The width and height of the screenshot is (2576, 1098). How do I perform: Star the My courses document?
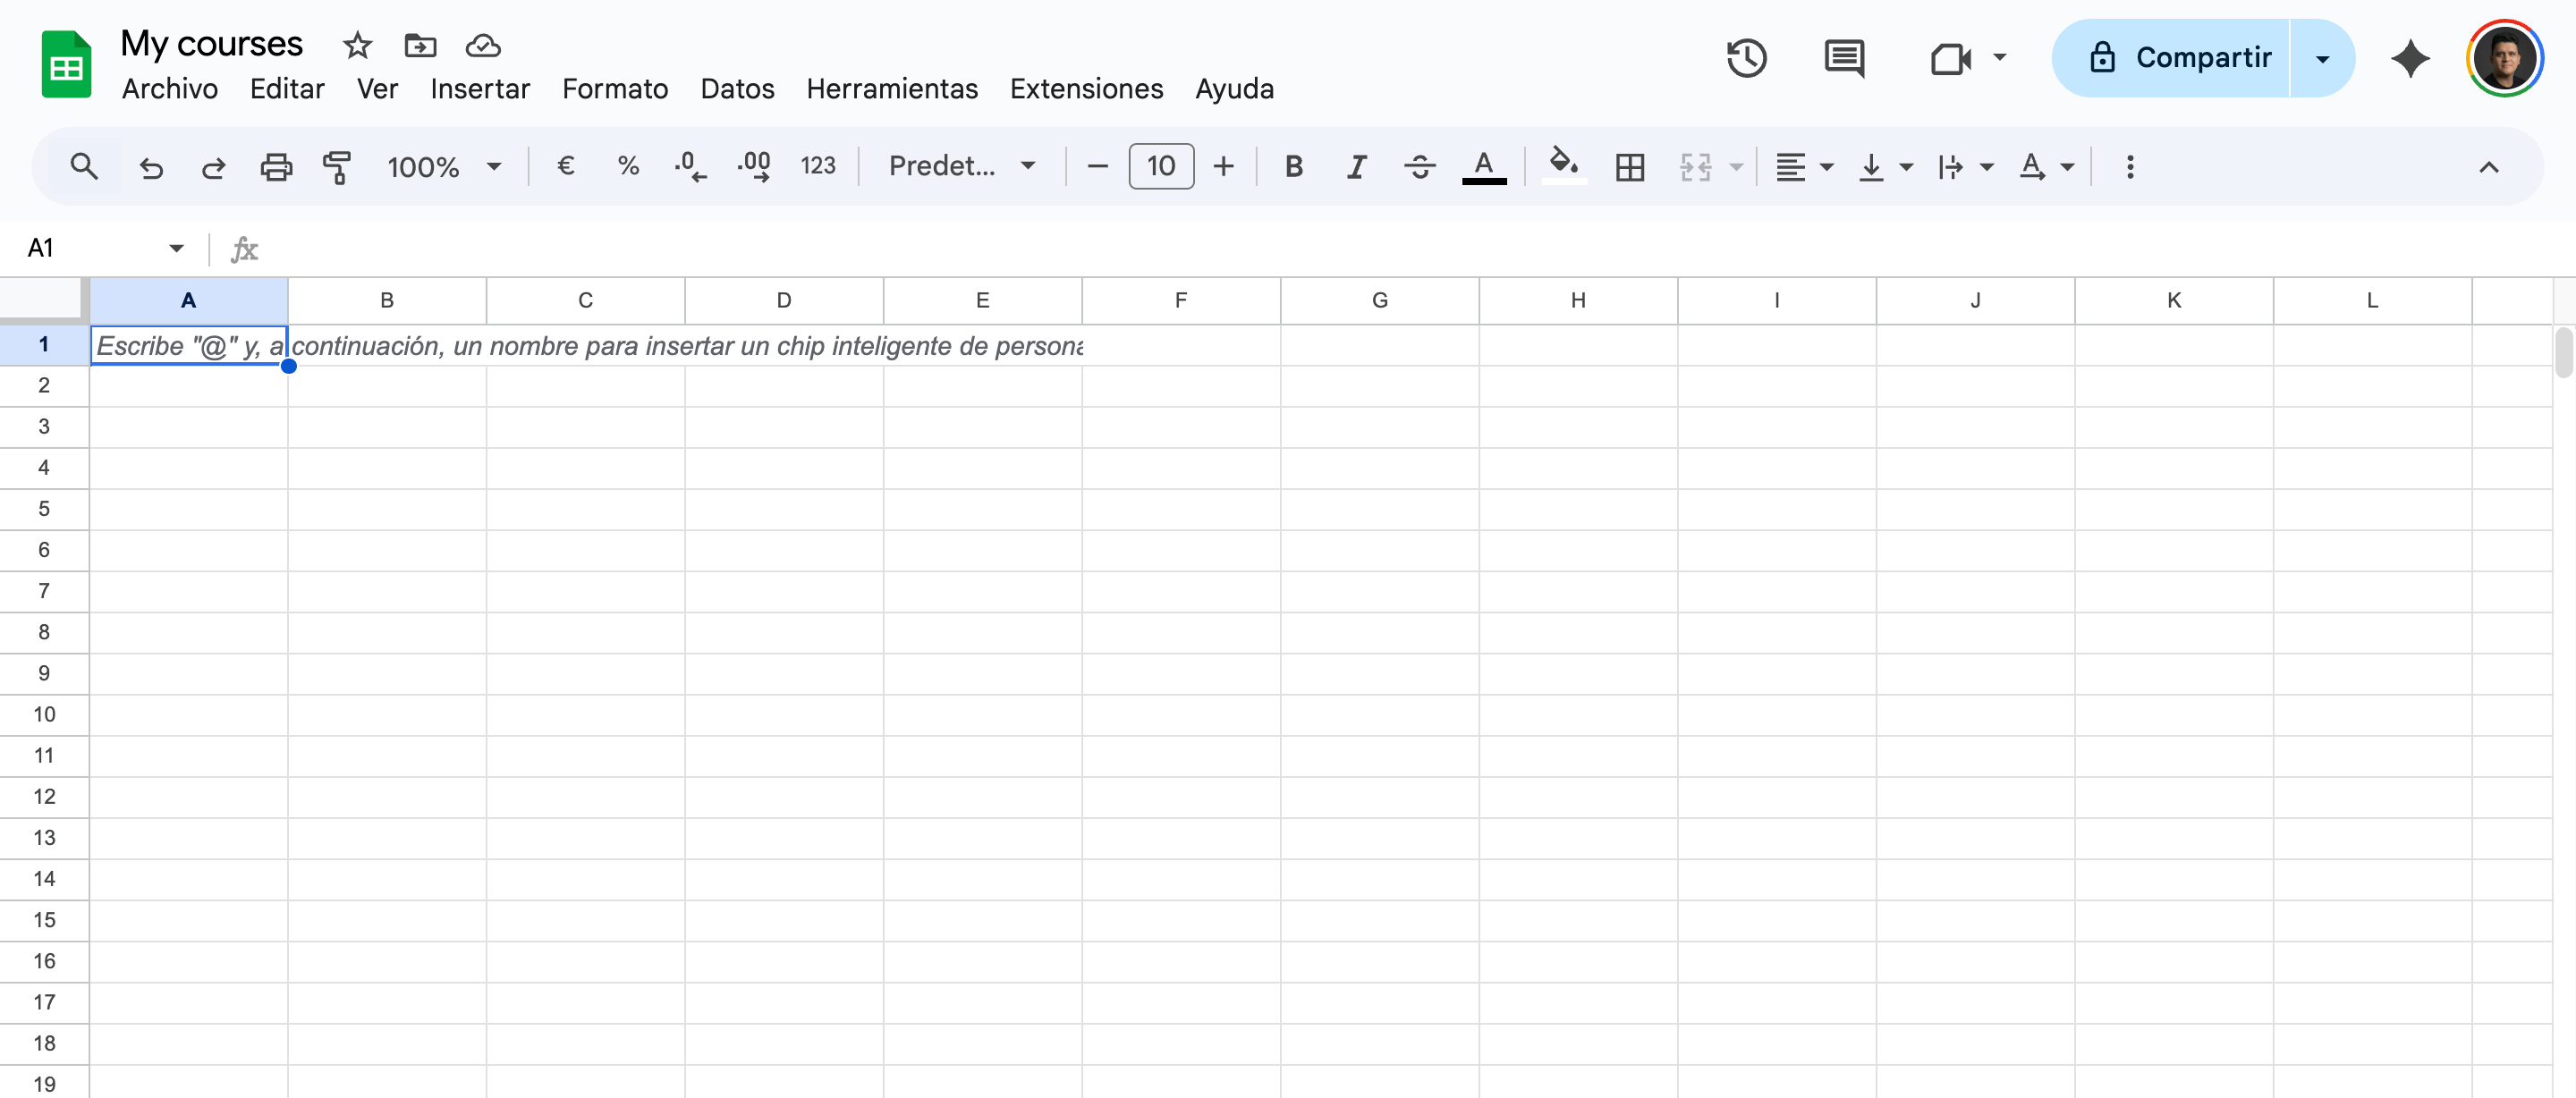pos(357,45)
